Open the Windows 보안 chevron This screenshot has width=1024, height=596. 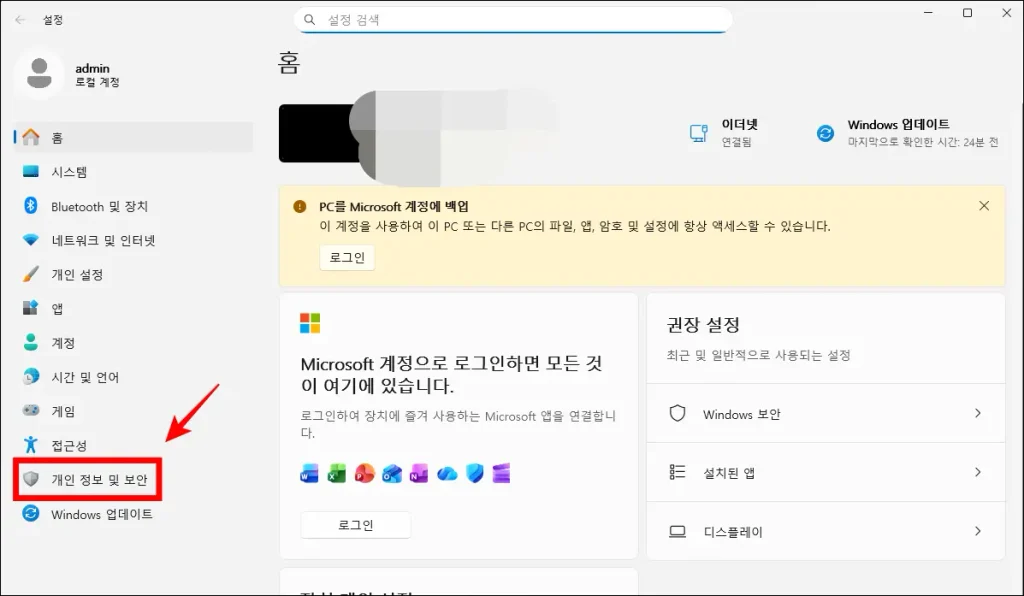click(978, 413)
